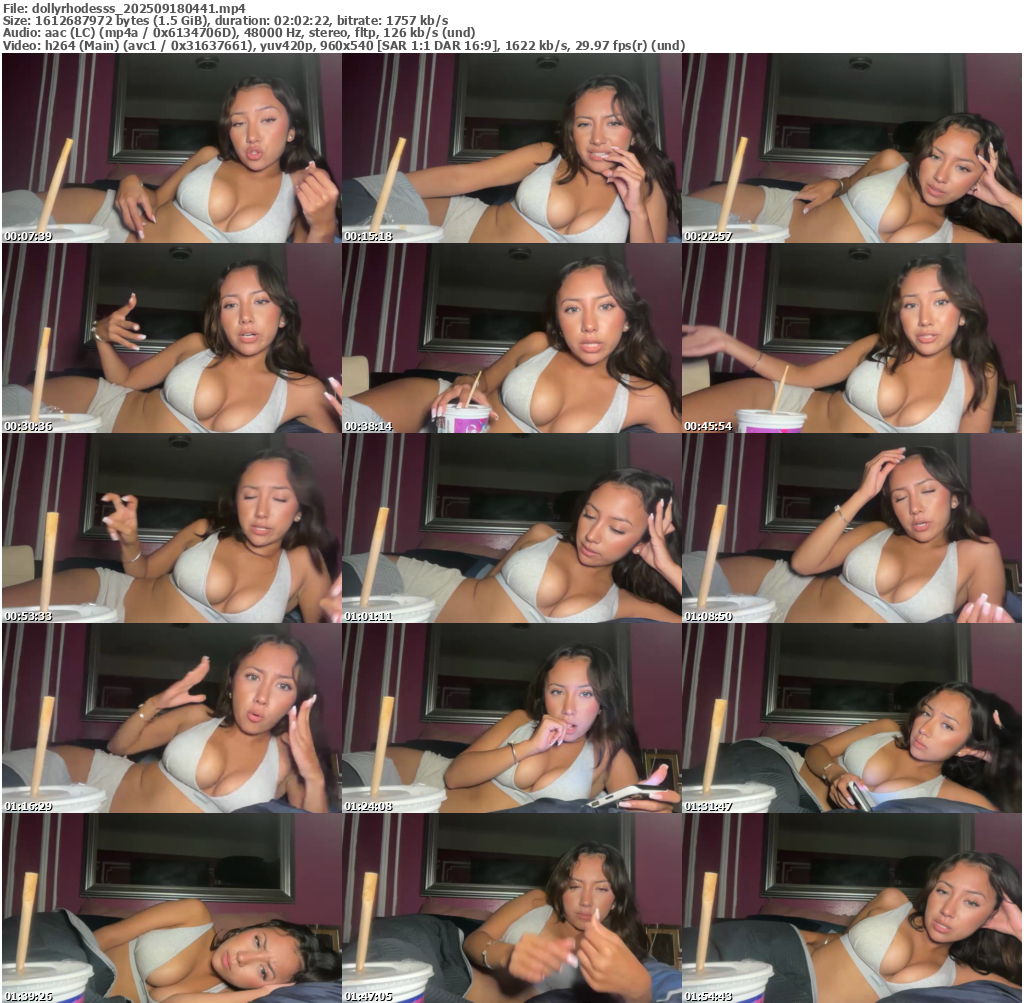
Task: Click the 01:08:50 frame
Action: pos(852,529)
